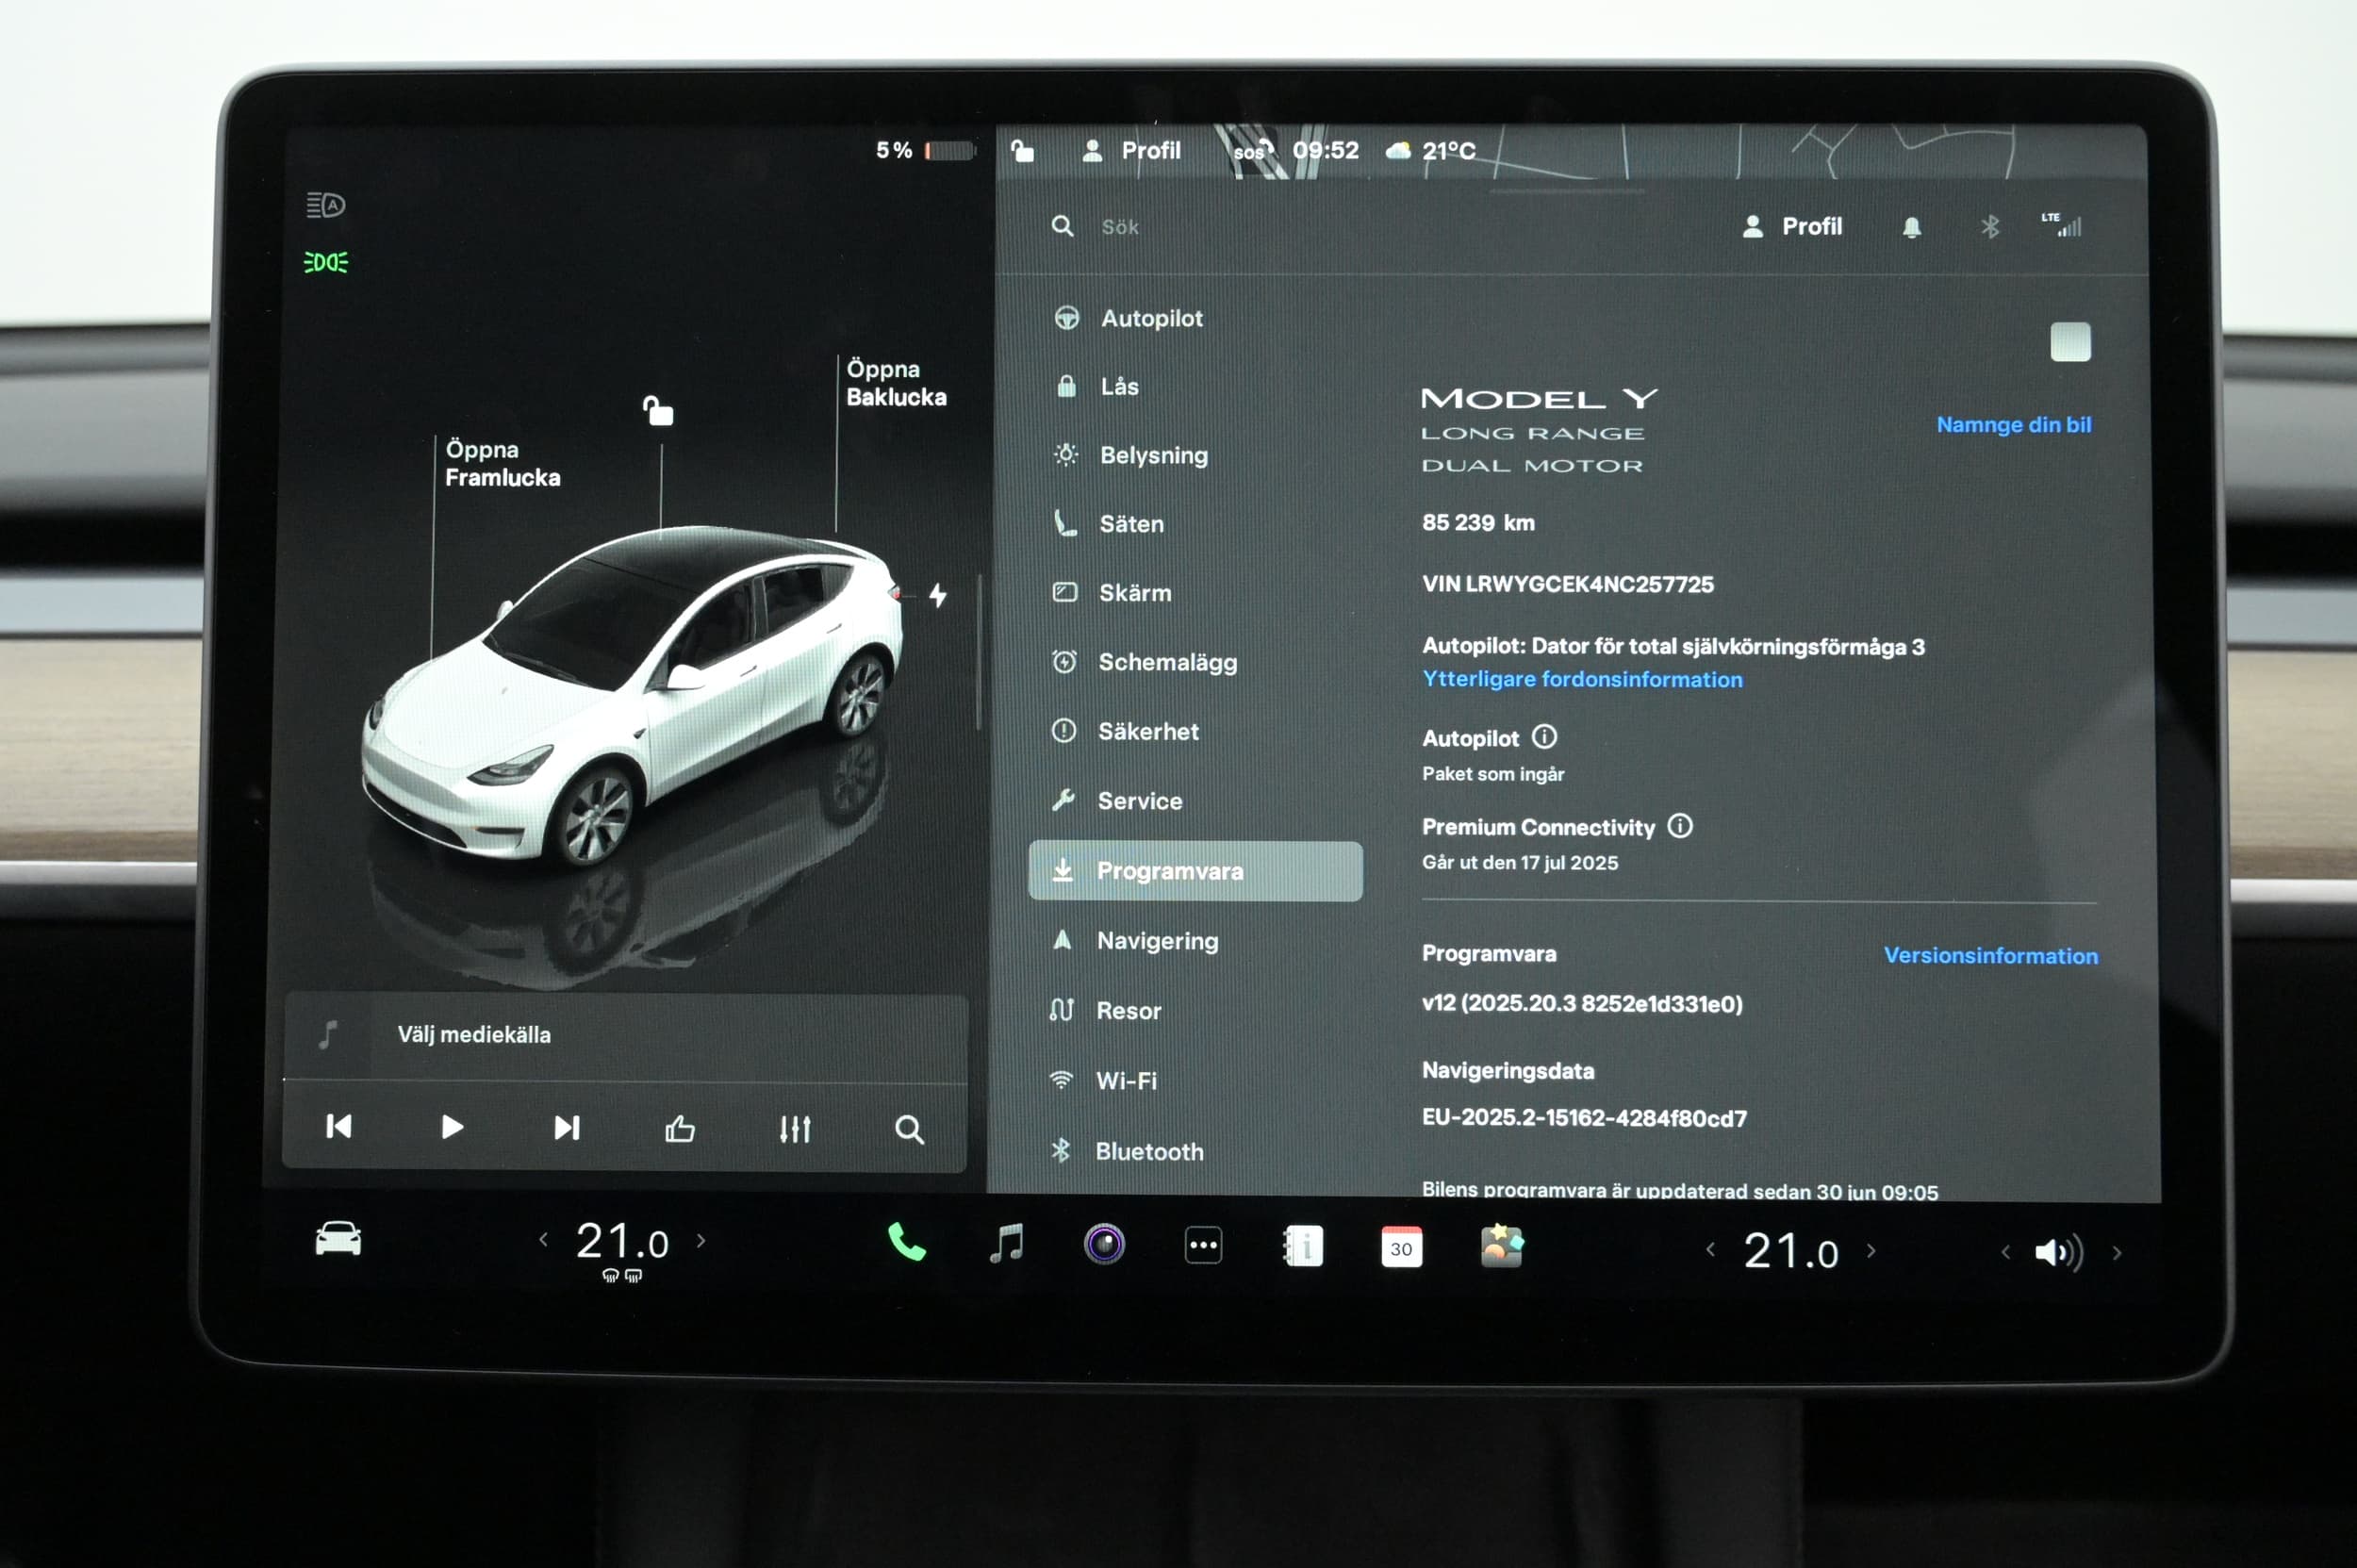This screenshot has width=2357, height=1568.
Task: Open the Versionsinformation link
Action: coord(1990,955)
